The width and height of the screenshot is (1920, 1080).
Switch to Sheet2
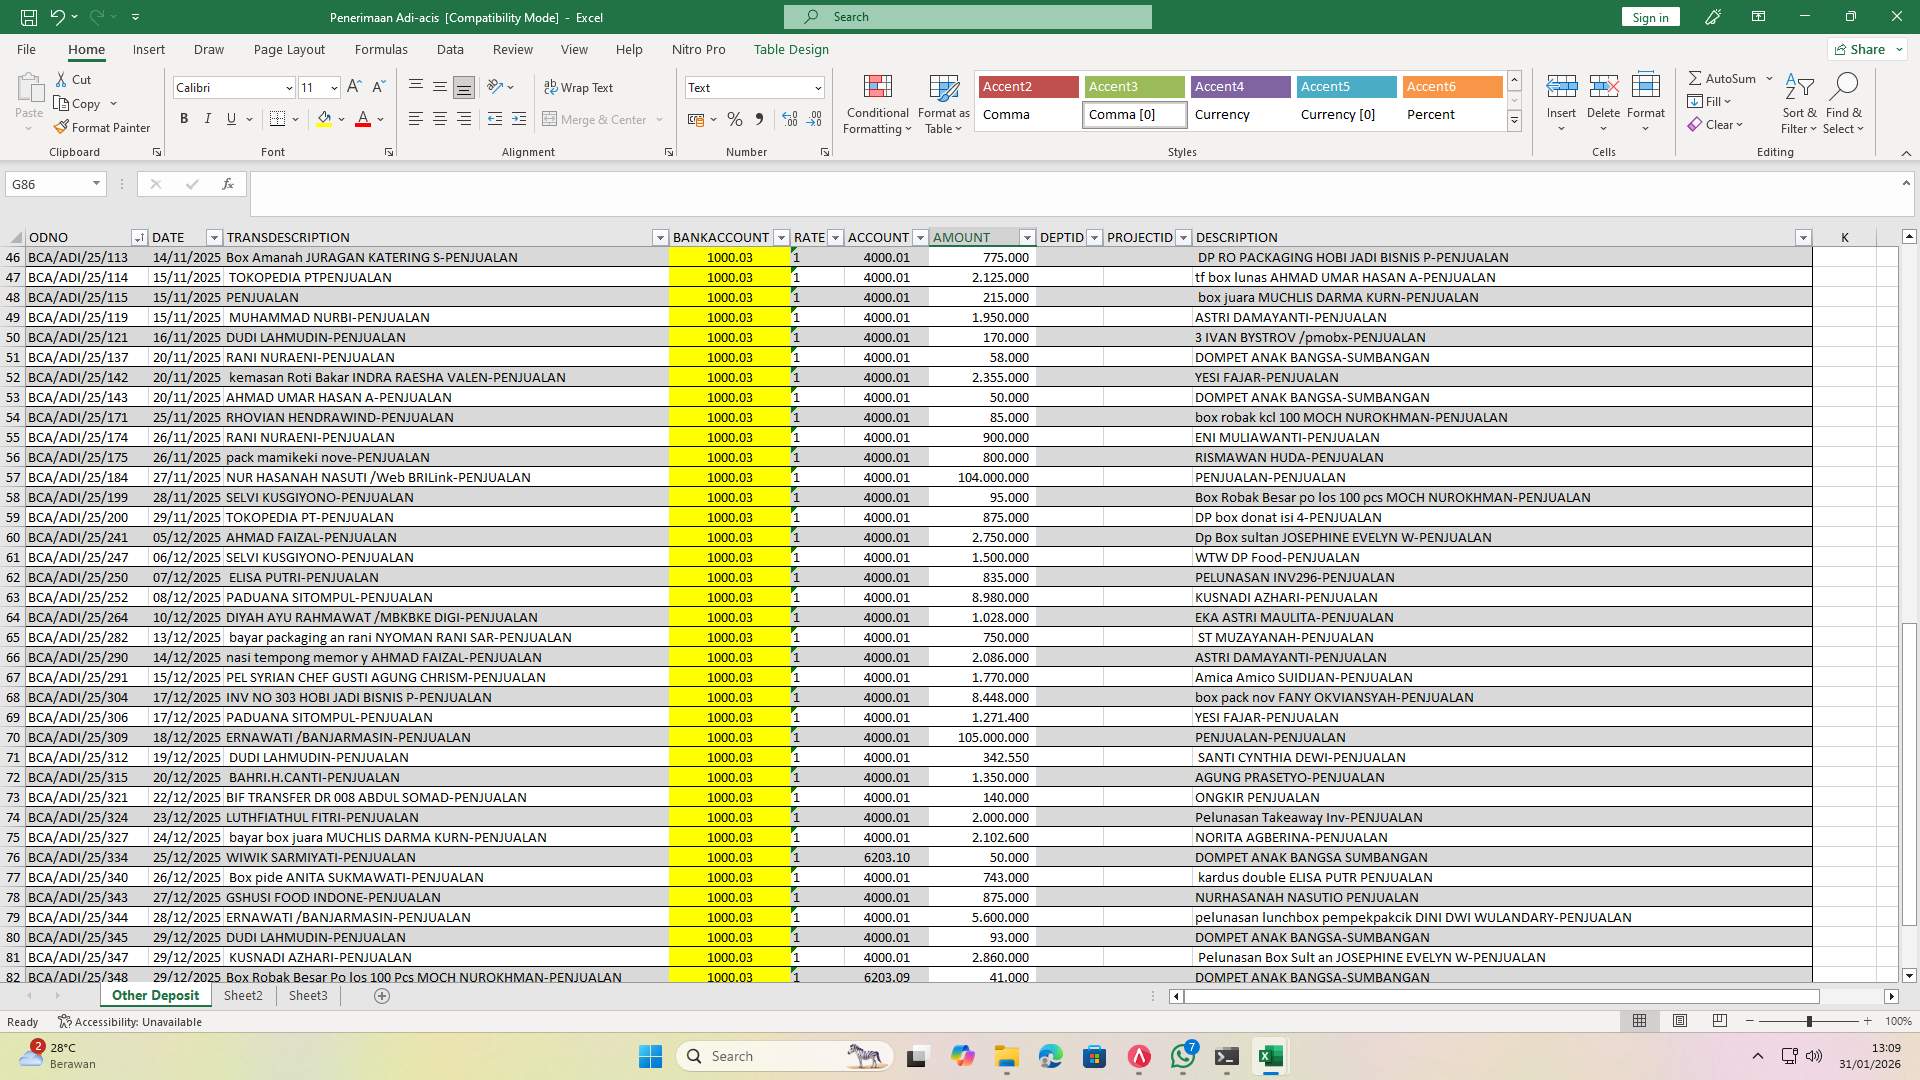243,995
